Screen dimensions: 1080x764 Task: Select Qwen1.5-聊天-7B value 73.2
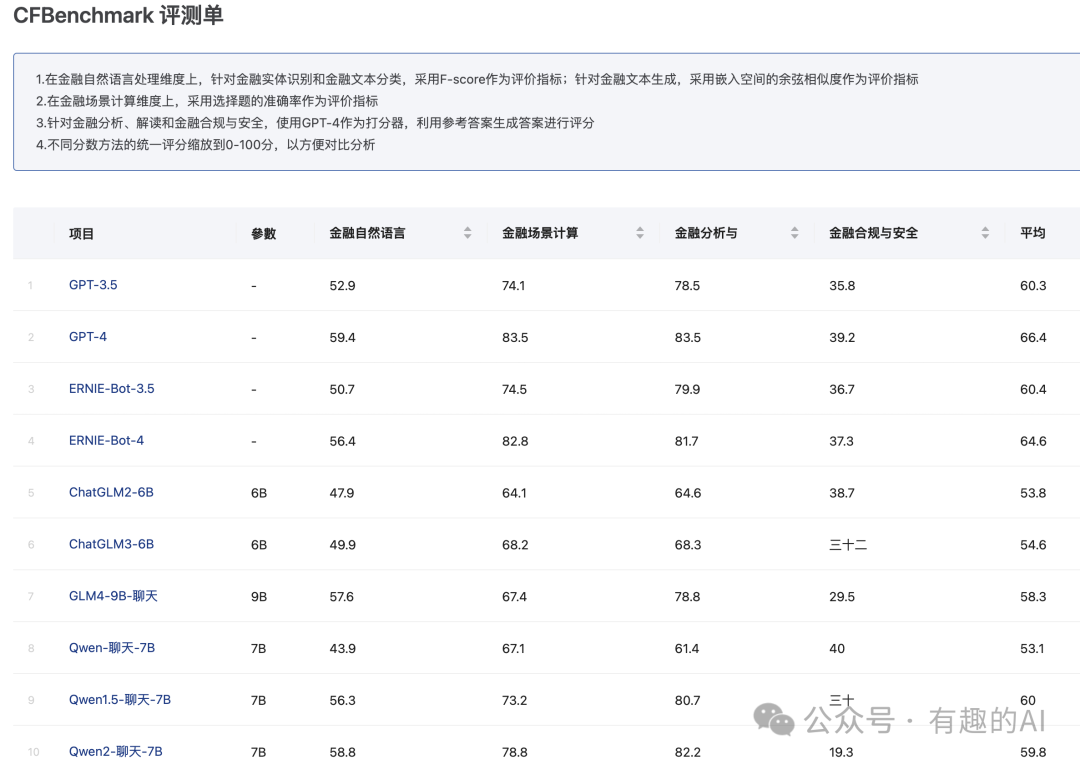coord(514,700)
